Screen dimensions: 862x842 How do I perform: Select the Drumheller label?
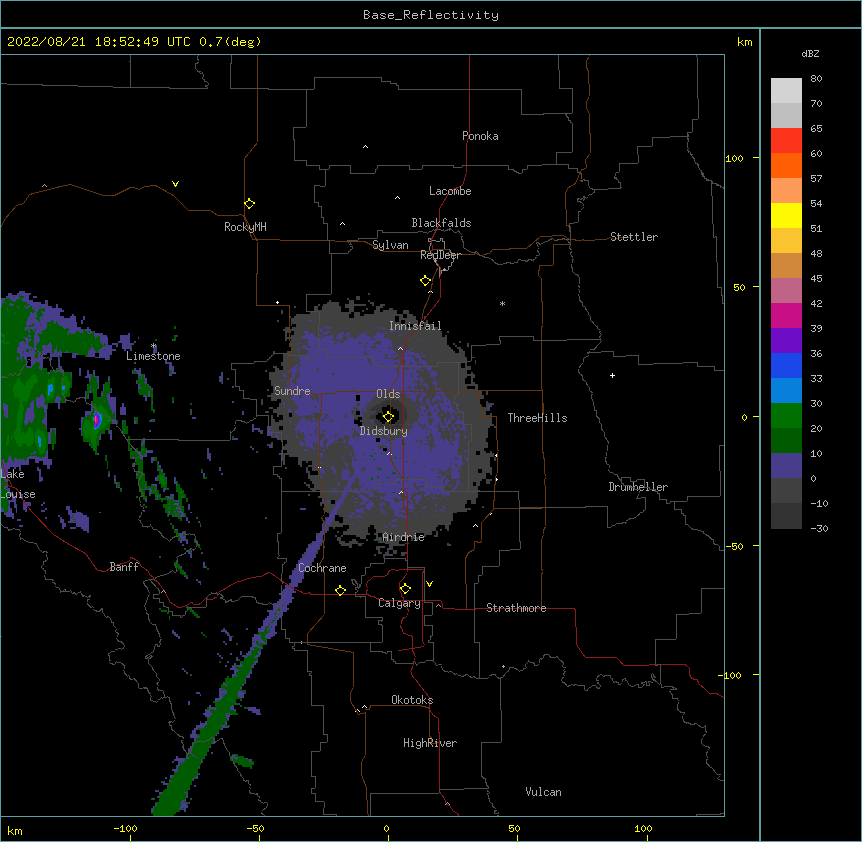point(638,487)
